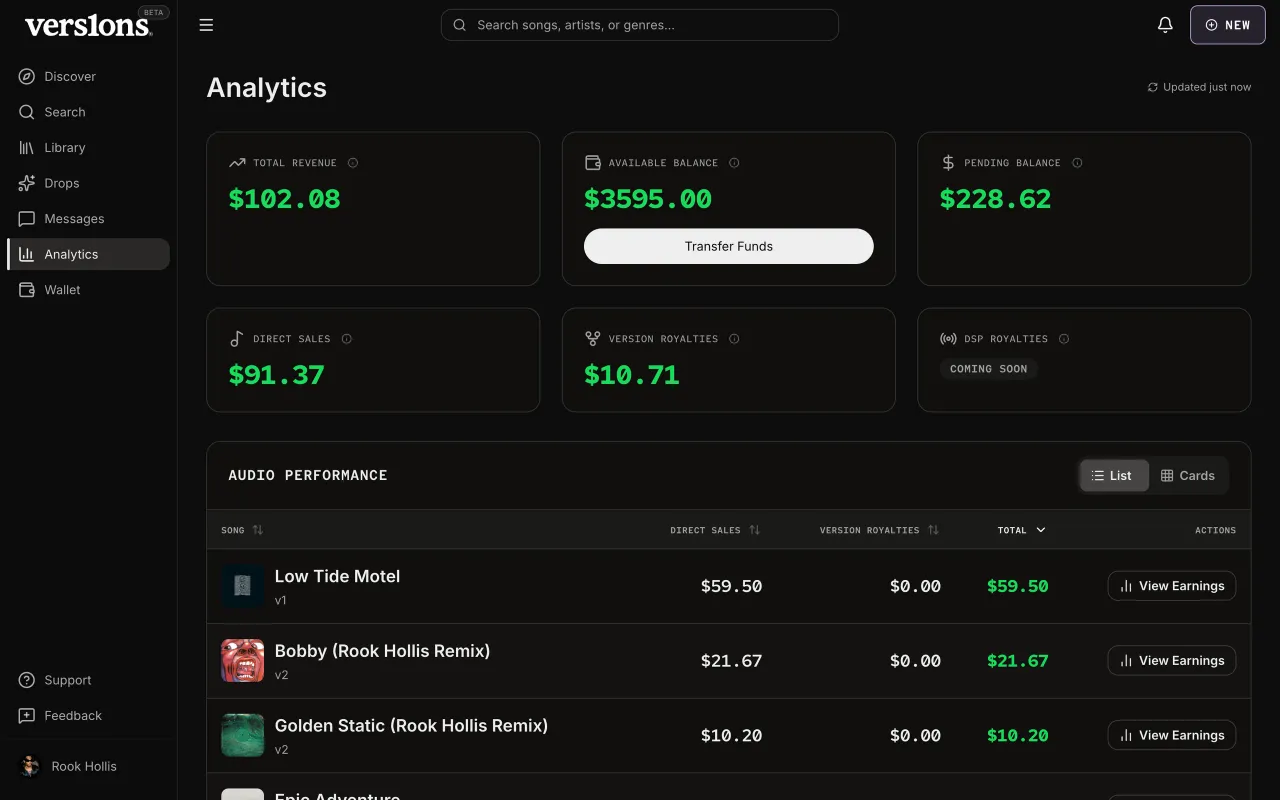Click the trending arrow icon in Total Revenue
The image size is (1280, 800).
[237, 163]
